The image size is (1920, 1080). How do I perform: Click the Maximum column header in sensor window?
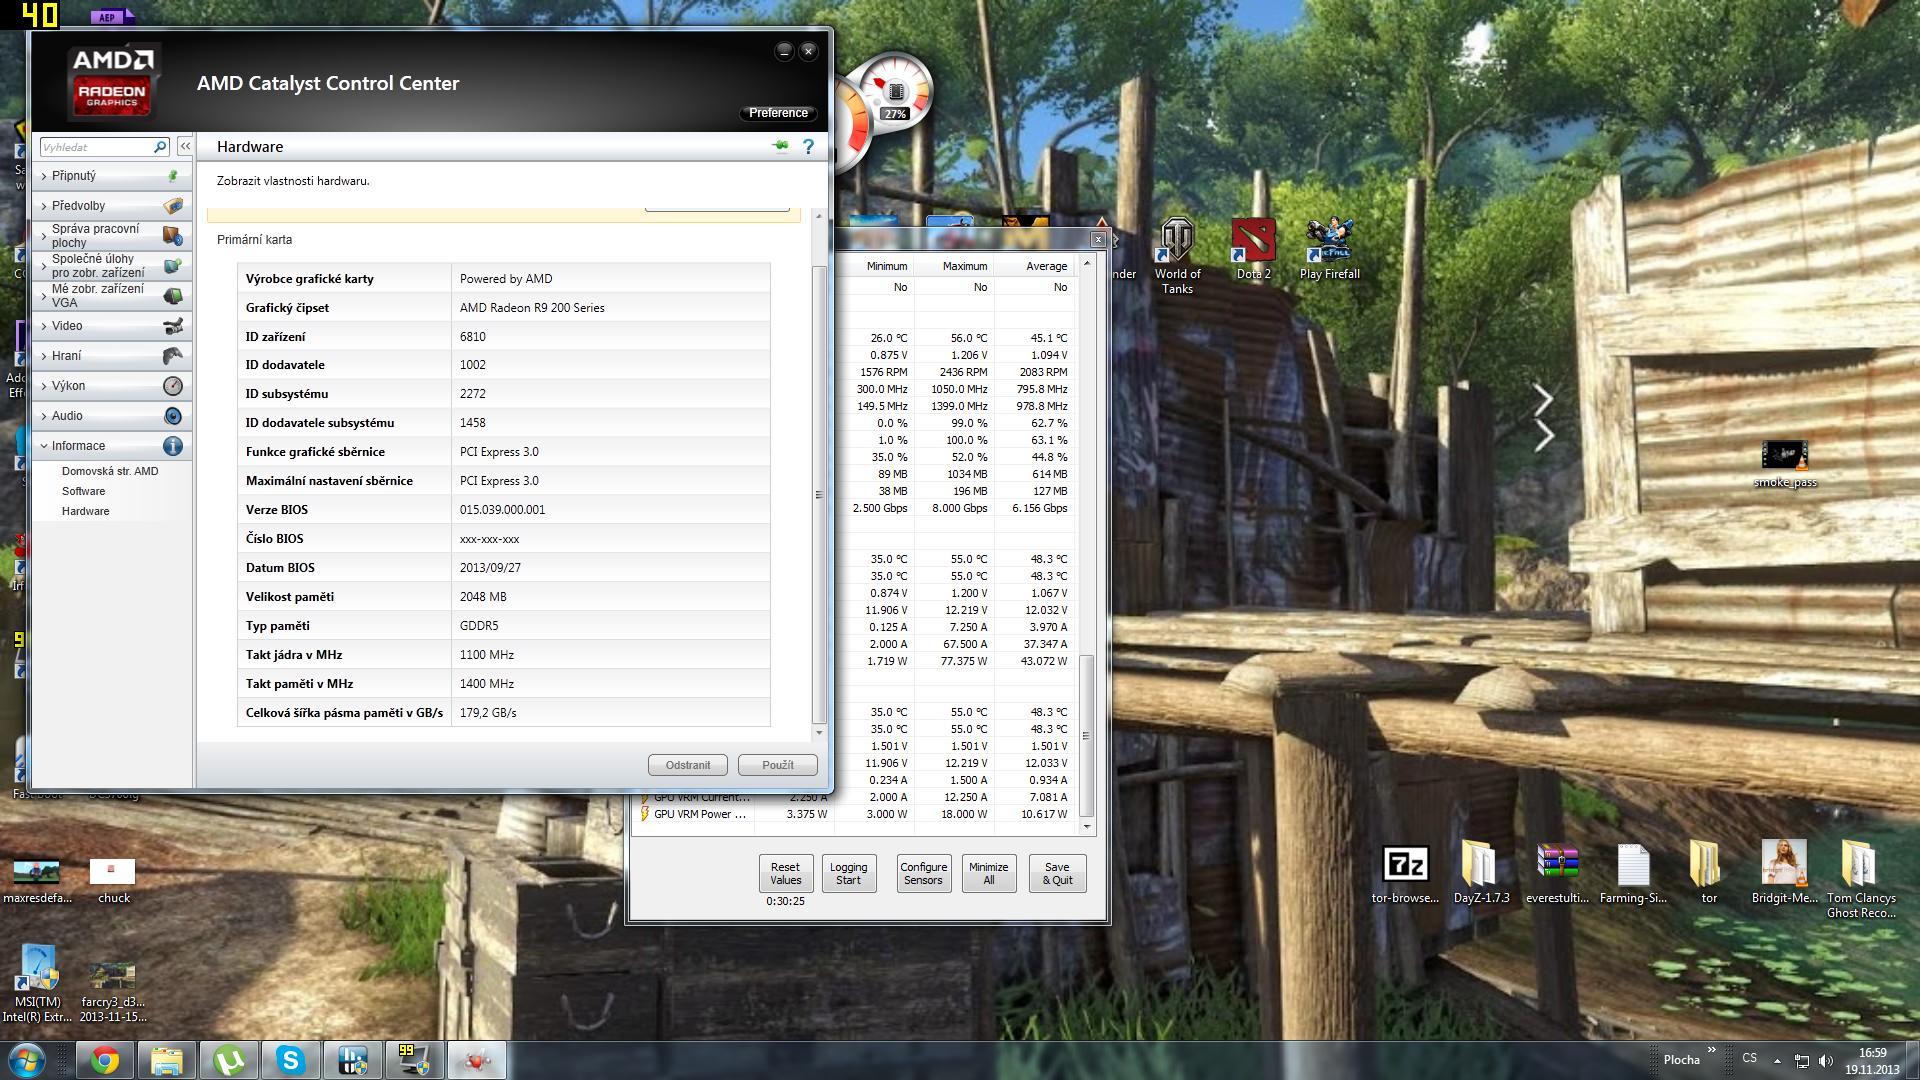pos(954,266)
